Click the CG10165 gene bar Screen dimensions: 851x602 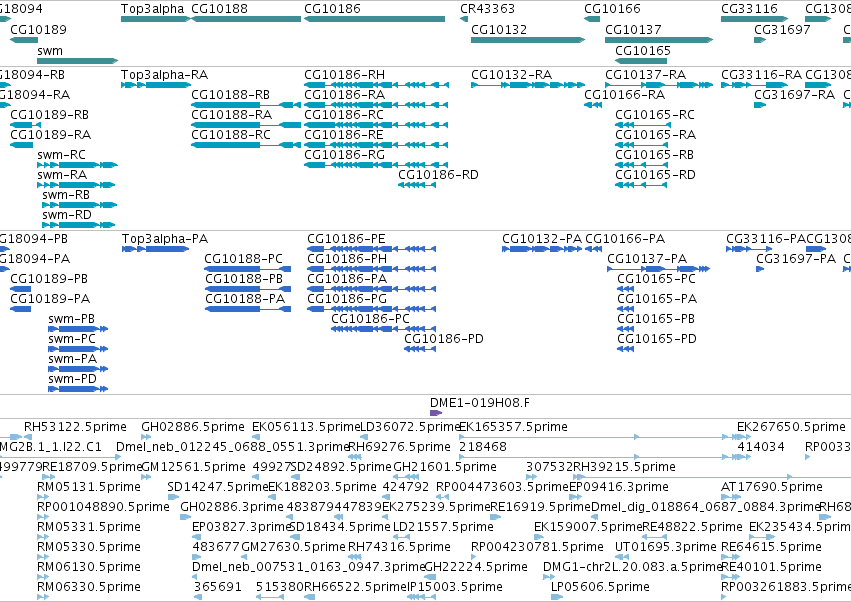click(641, 61)
